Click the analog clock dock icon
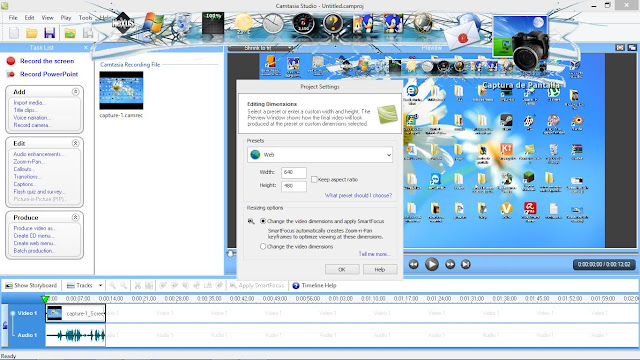 point(273,23)
